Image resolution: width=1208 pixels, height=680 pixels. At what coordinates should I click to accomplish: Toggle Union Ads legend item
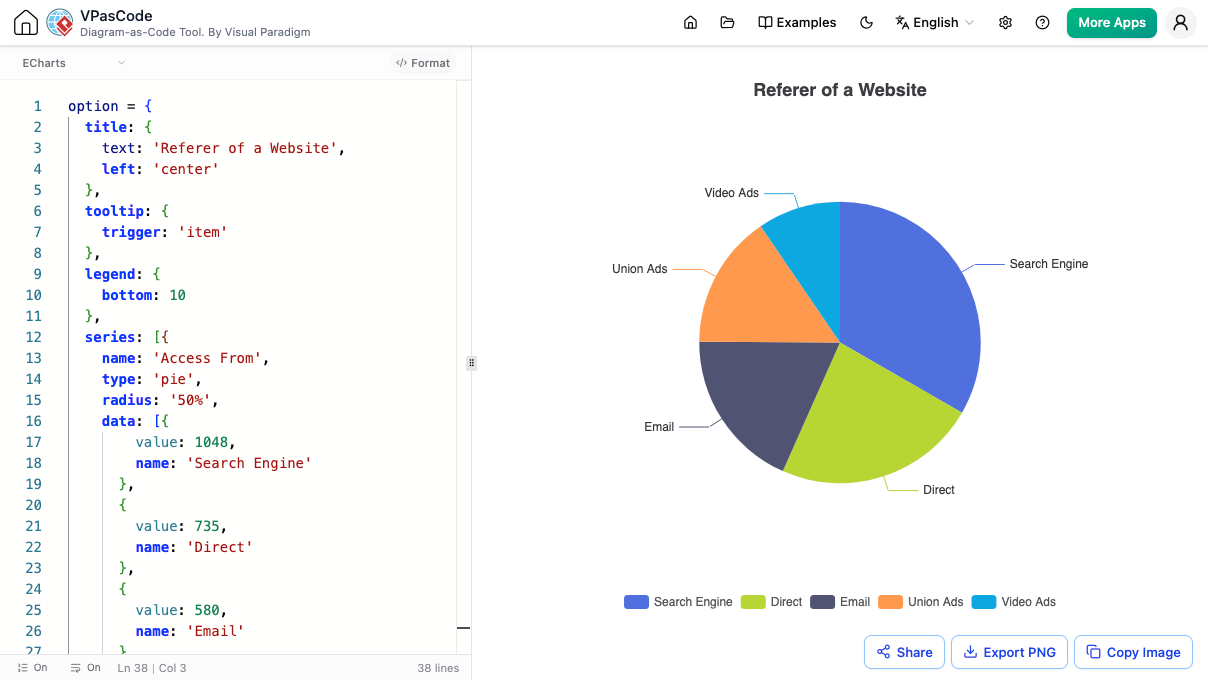click(921, 602)
